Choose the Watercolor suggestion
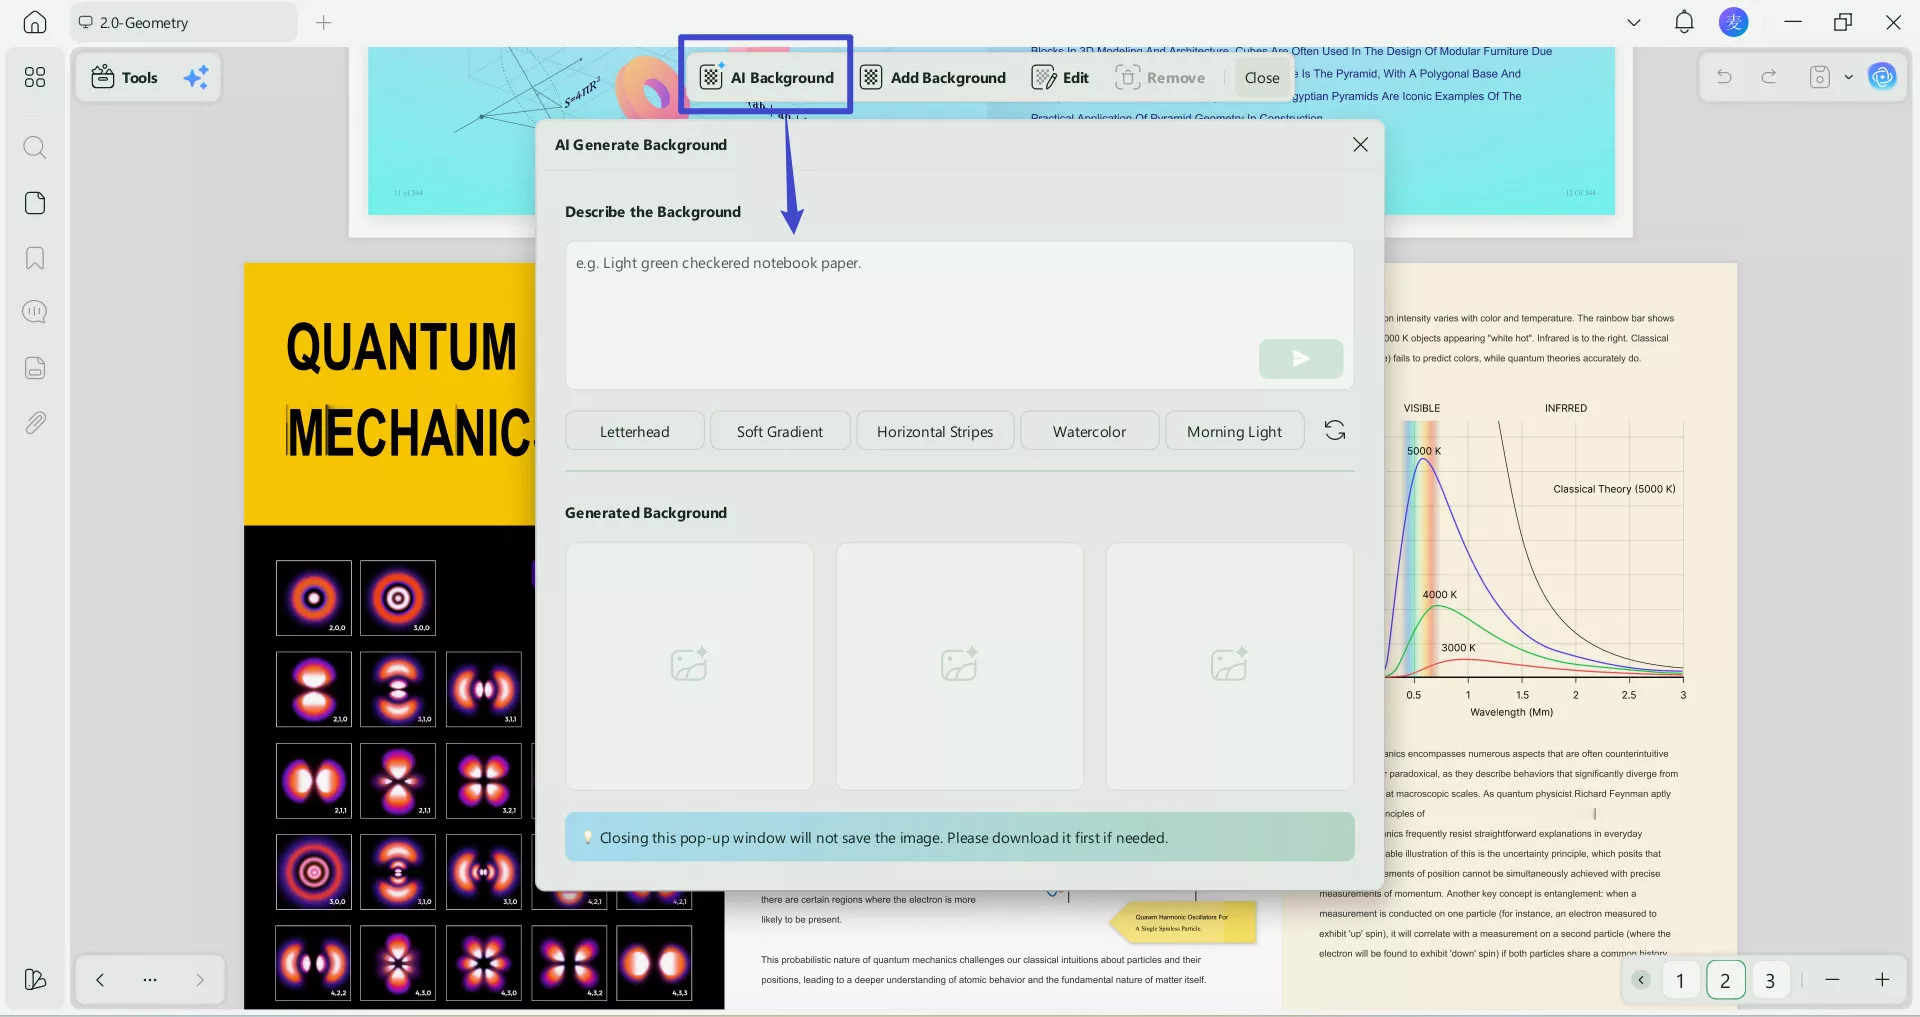This screenshot has width=1920, height=1017. click(x=1089, y=431)
